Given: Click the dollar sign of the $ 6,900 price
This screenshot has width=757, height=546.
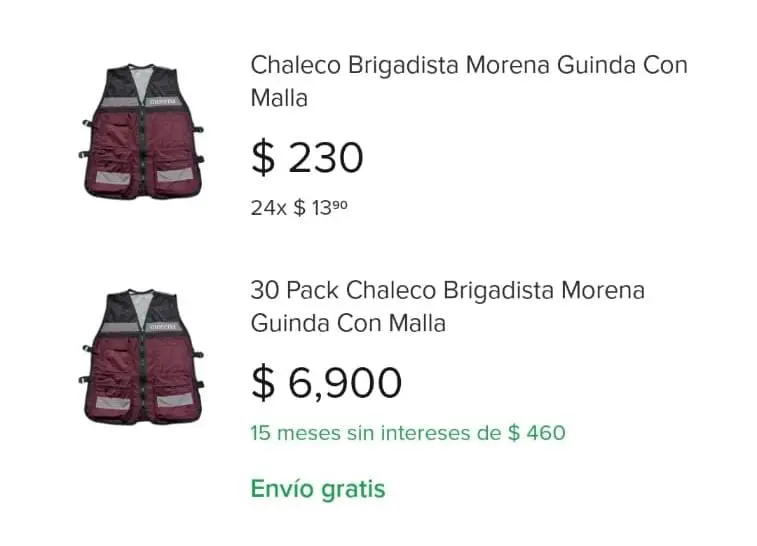Looking at the screenshot, I should (262, 383).
